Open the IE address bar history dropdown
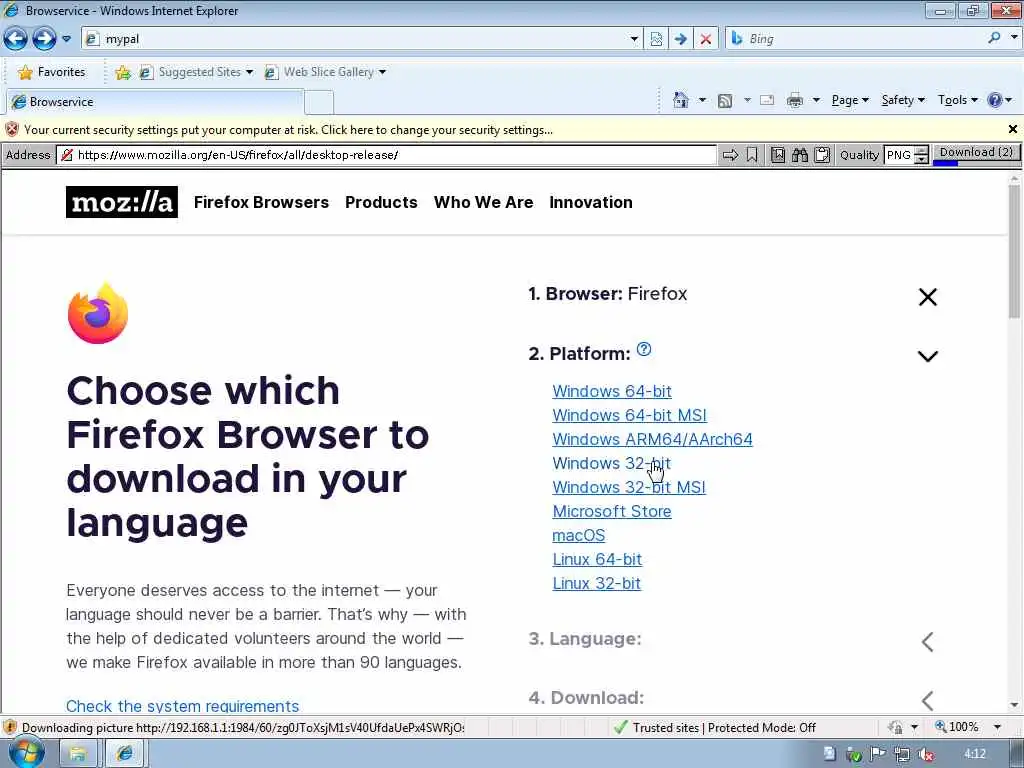 634,39
